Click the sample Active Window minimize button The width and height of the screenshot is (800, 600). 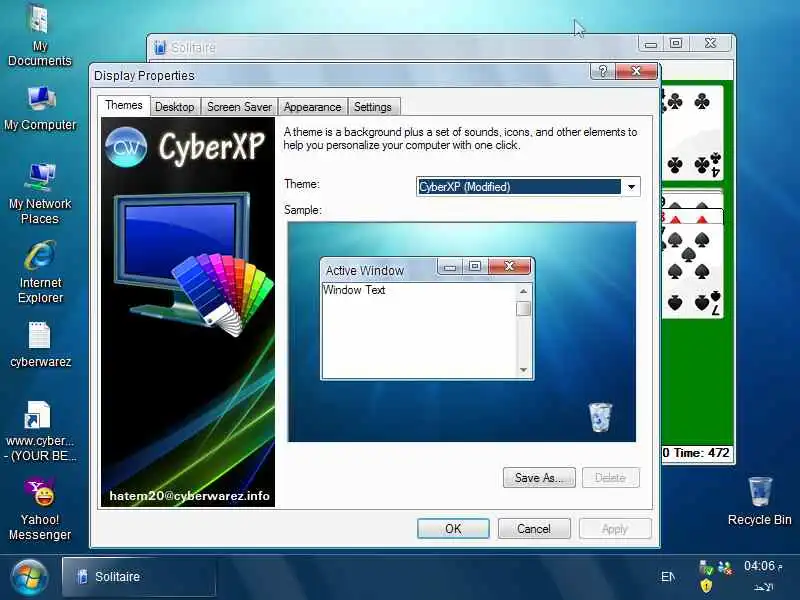tap(450, 266)
